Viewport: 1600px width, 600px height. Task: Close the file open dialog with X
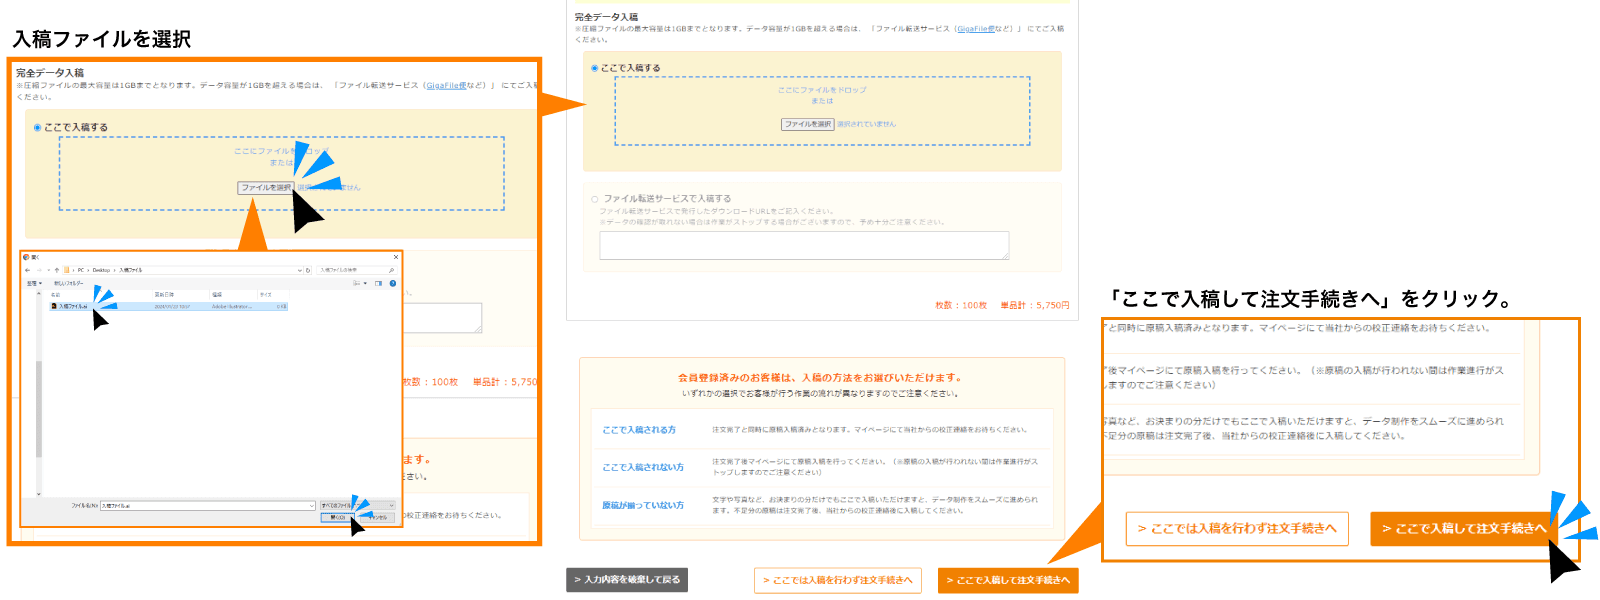click(396, 257)
